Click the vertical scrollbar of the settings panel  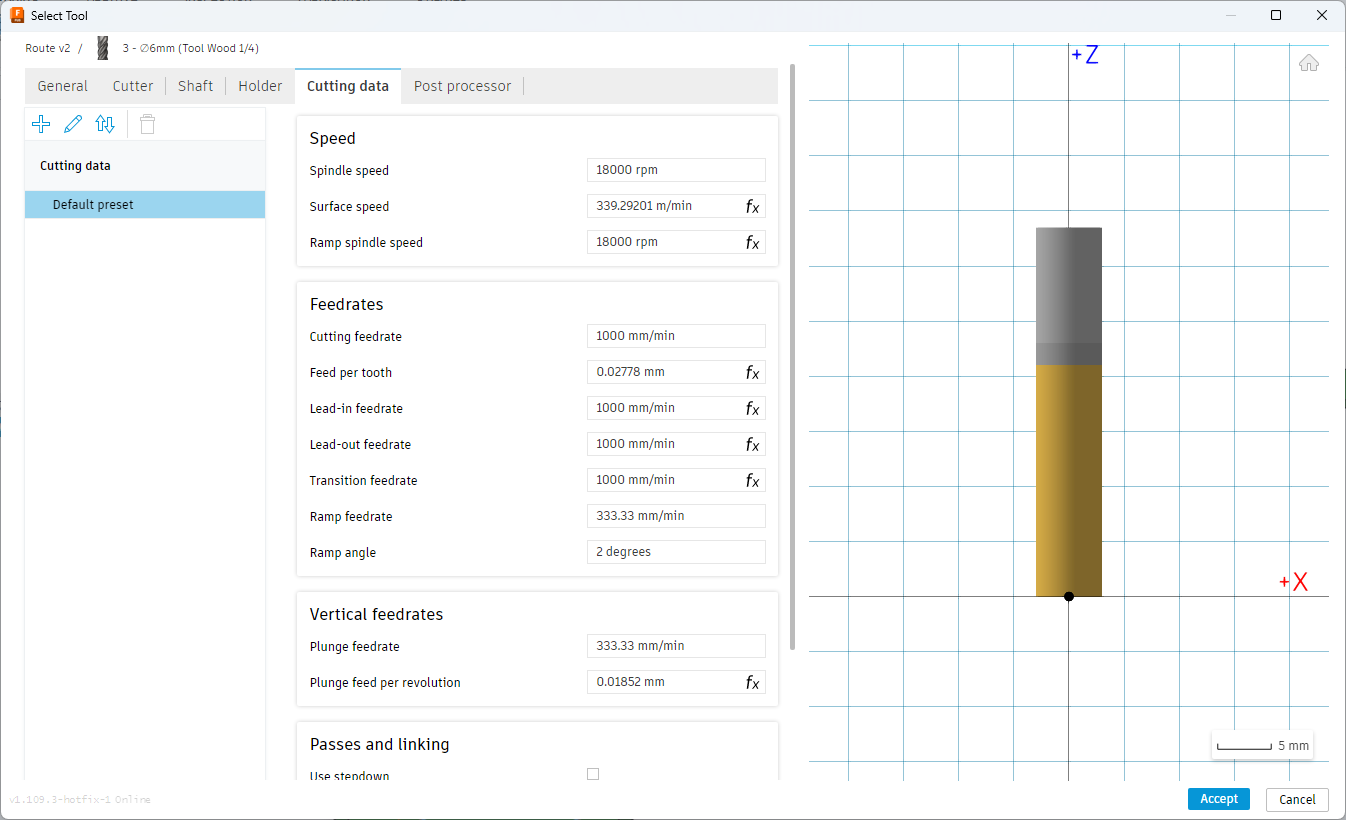(x=793, y=357)
